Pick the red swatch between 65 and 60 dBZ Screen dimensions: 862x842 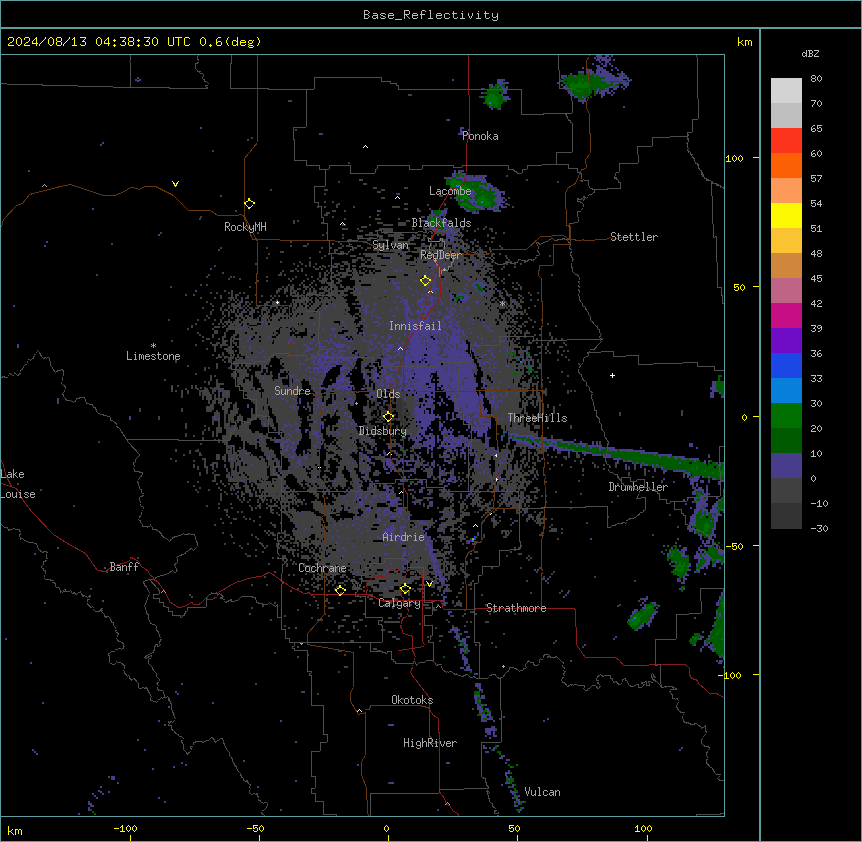point(786,140)
